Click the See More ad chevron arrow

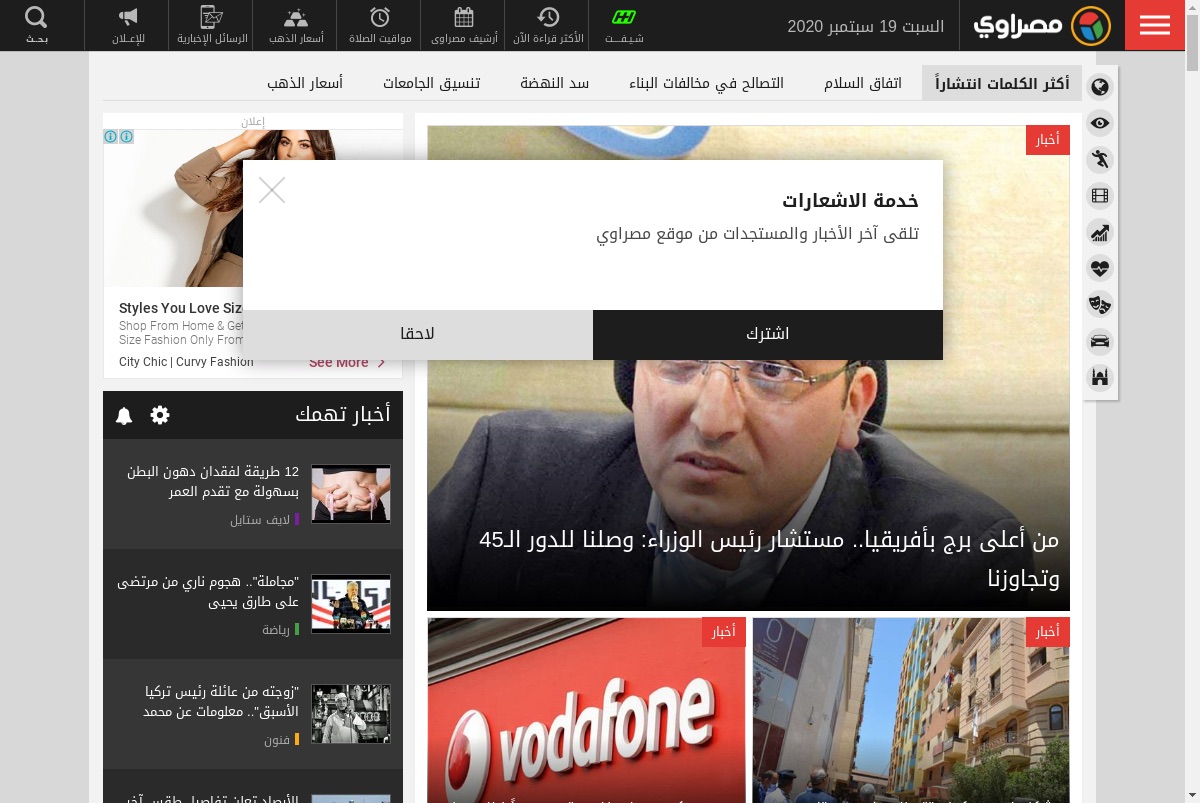381,362
